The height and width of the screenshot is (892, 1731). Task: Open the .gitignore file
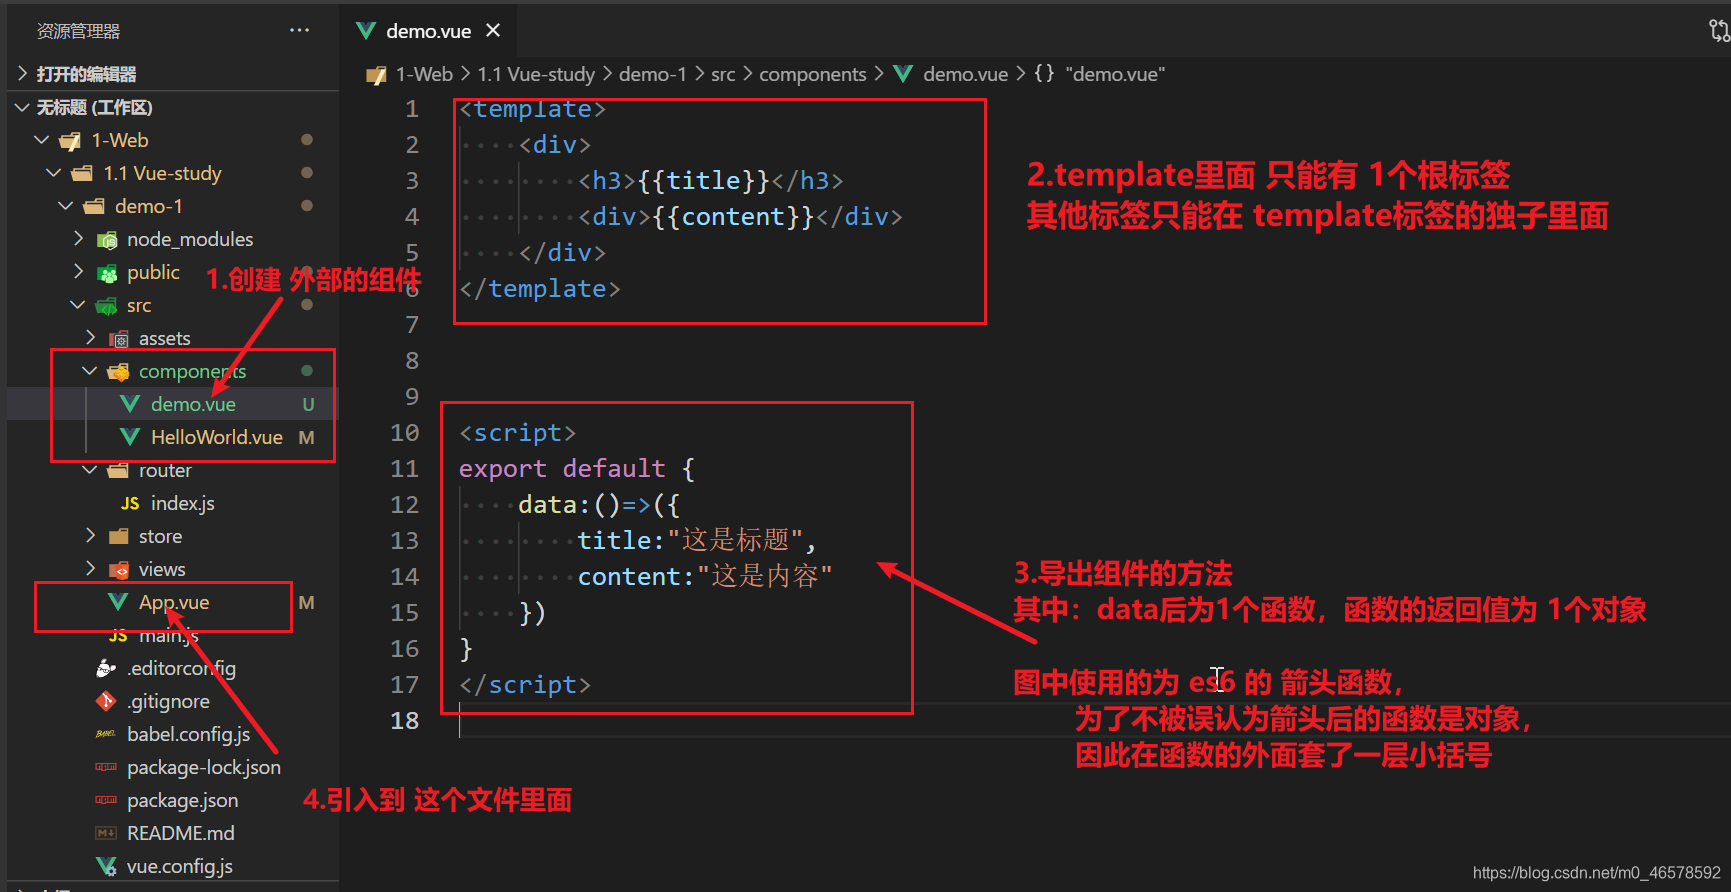point(168,701)
